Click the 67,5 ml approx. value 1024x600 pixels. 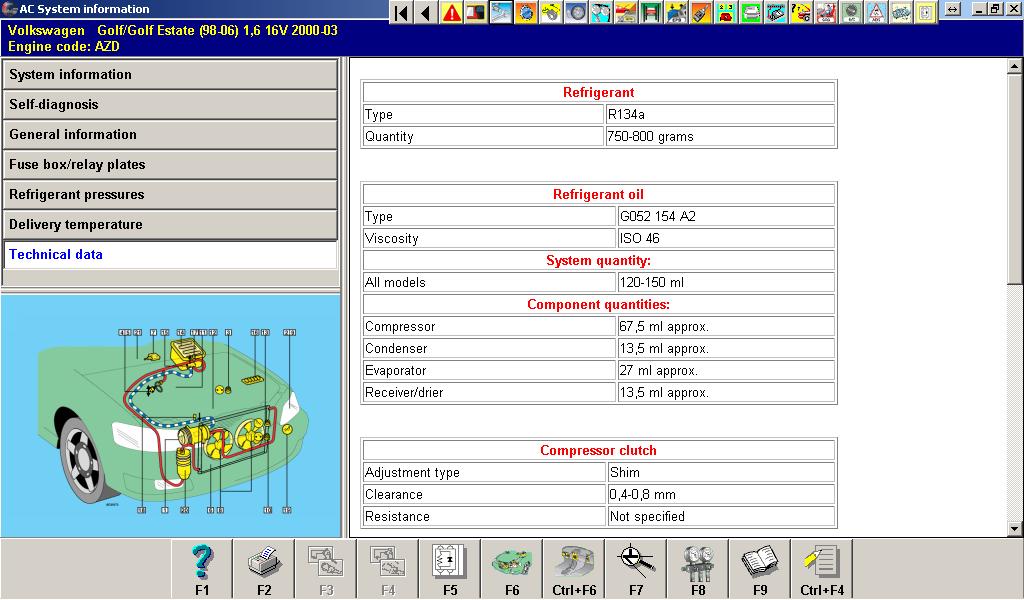coord(726,326)
